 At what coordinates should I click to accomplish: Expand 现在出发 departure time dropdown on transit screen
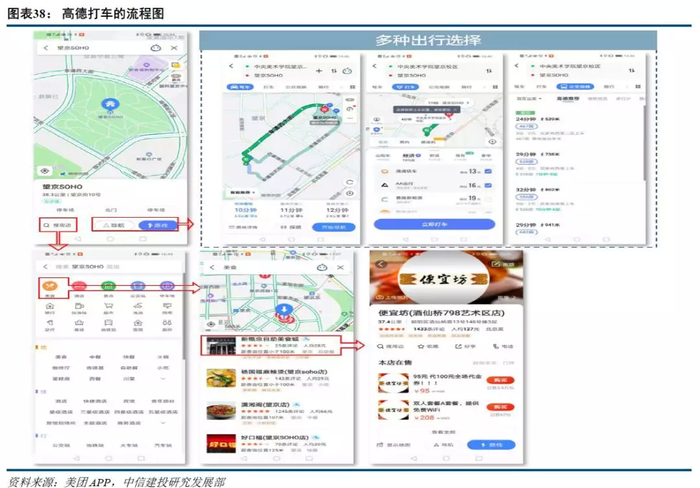click(x=529, y=98)
